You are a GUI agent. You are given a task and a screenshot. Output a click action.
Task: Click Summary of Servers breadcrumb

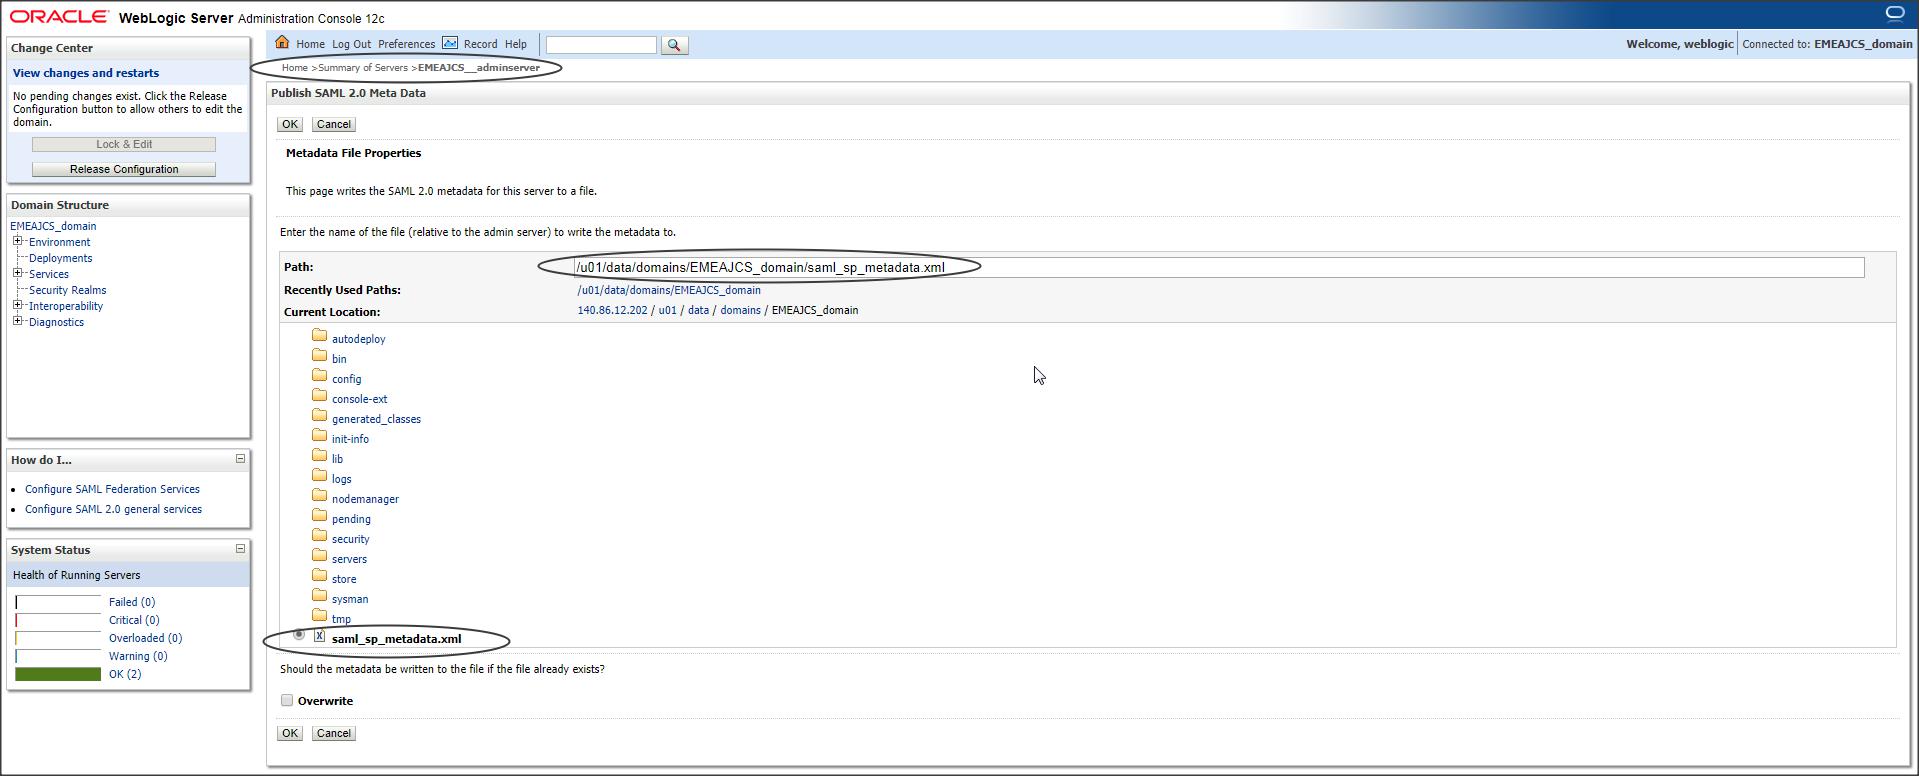(363, 68)
